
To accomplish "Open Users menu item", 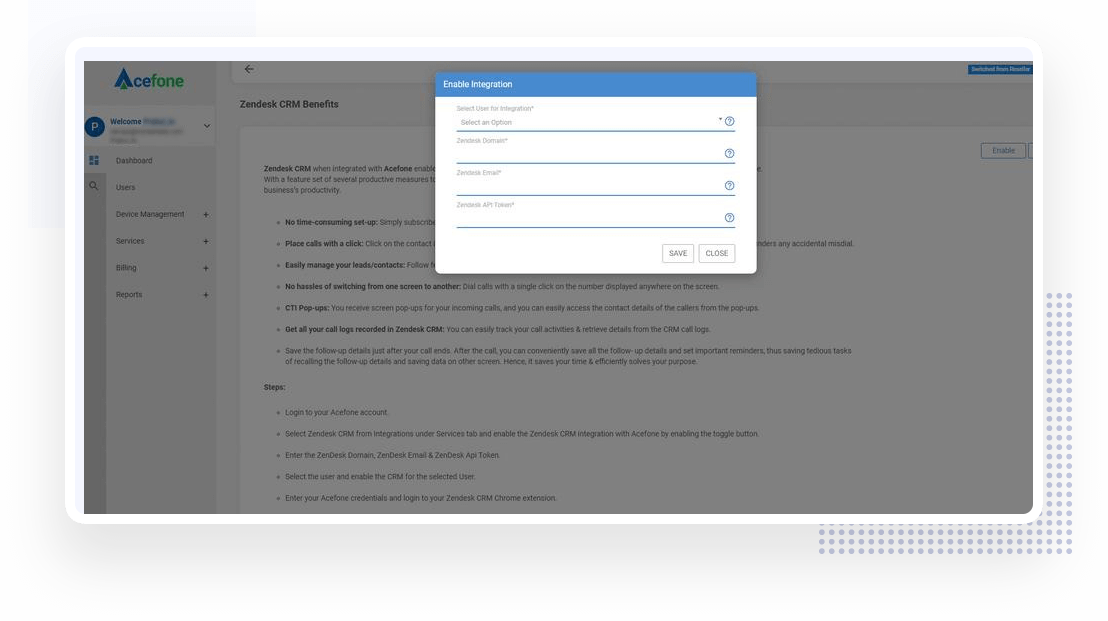I will (x=125, y=187).
